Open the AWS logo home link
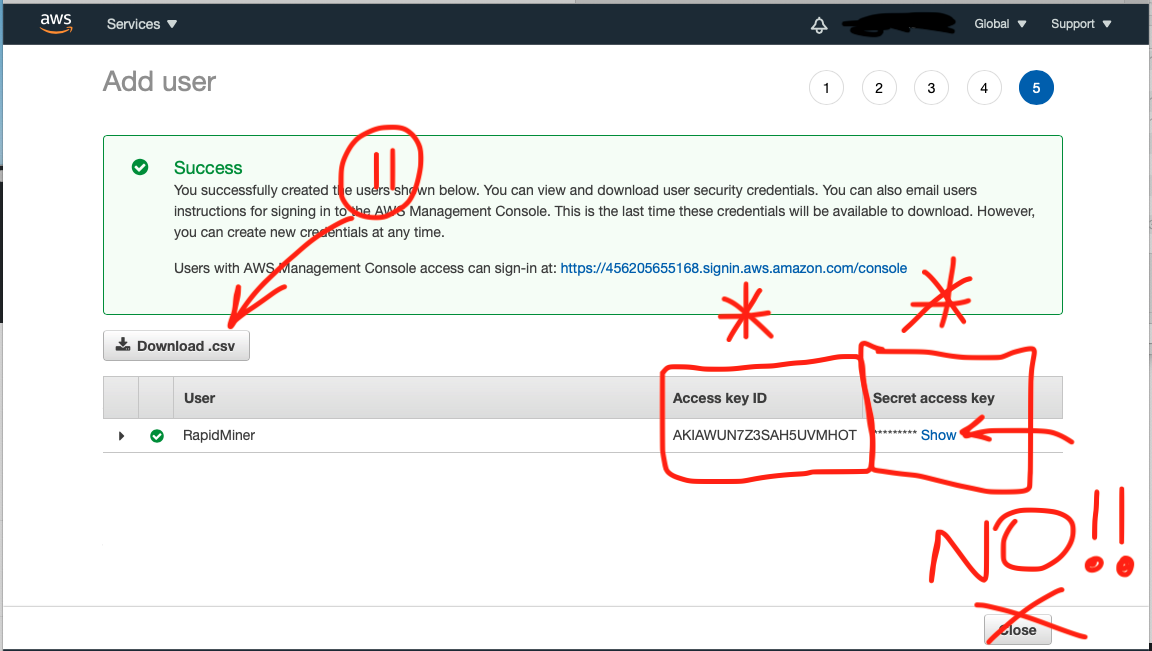Viewport: 1152px width, 651px height. (x=56, y=24)
